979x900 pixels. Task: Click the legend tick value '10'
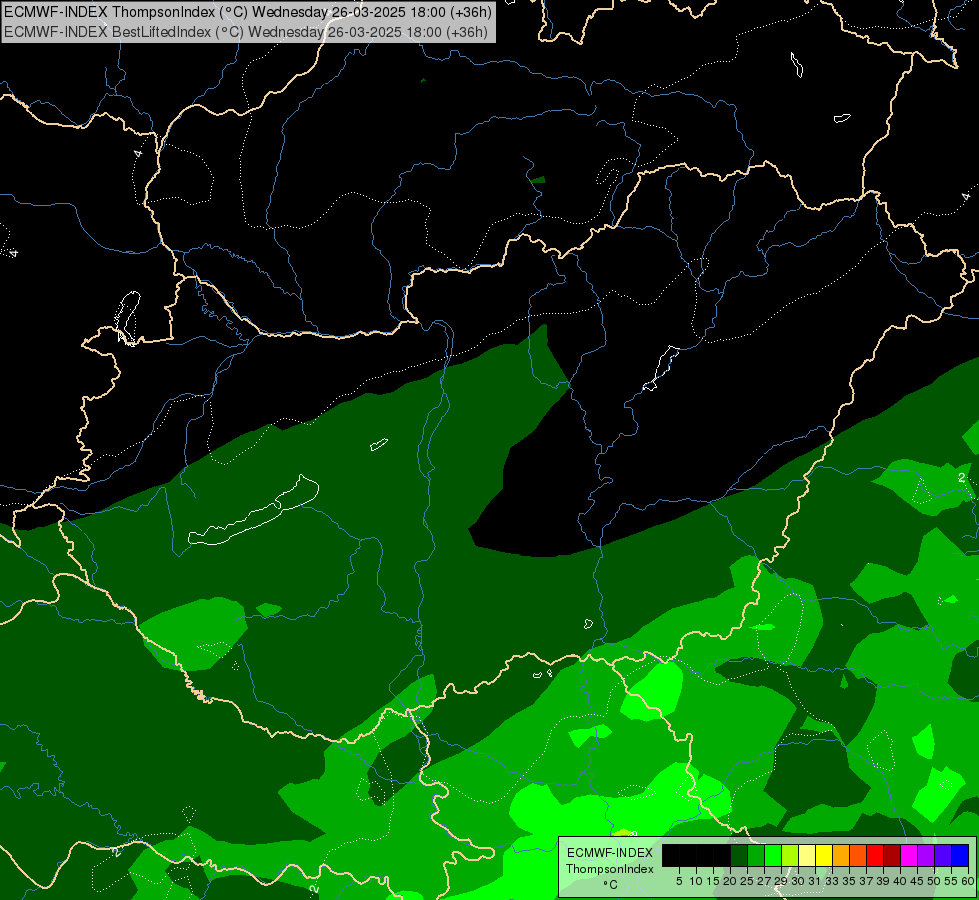pos(696,881)
